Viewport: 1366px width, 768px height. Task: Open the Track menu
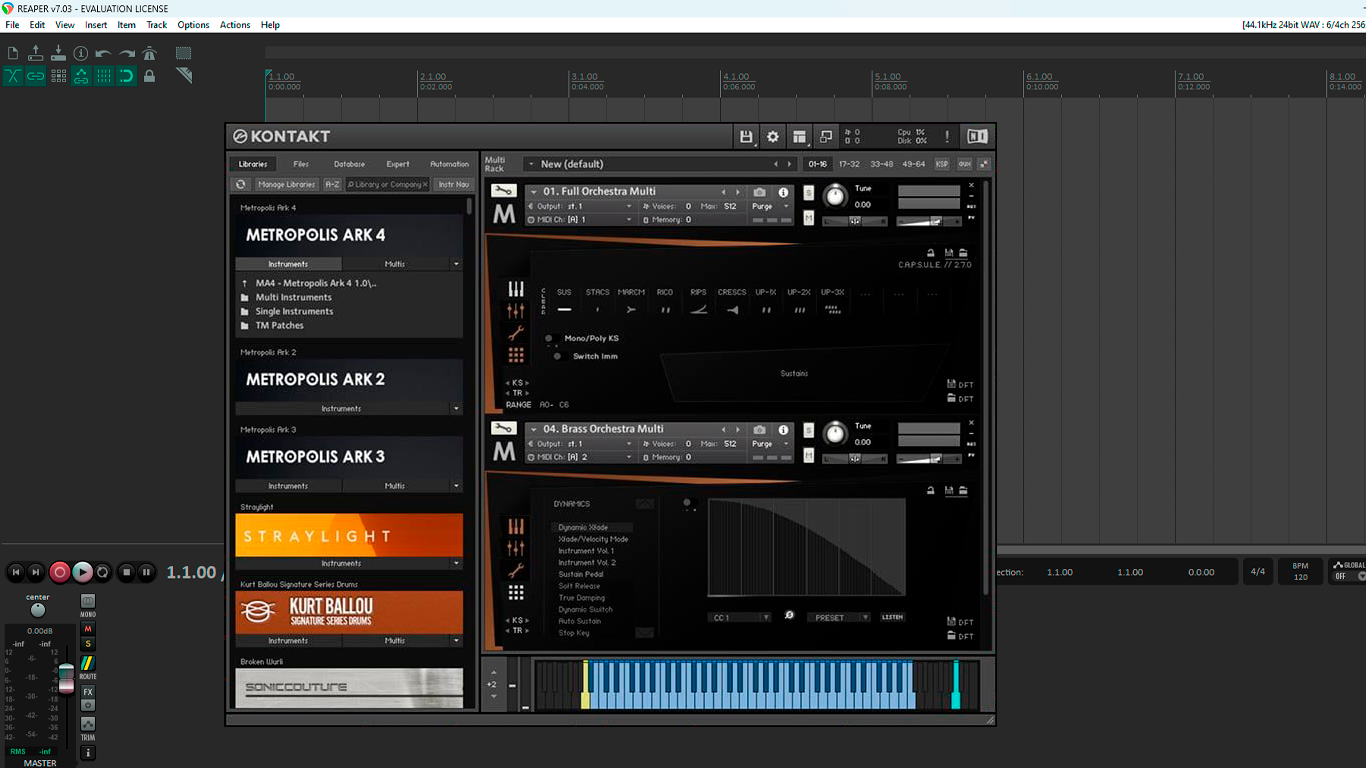(x=157, y=25)
